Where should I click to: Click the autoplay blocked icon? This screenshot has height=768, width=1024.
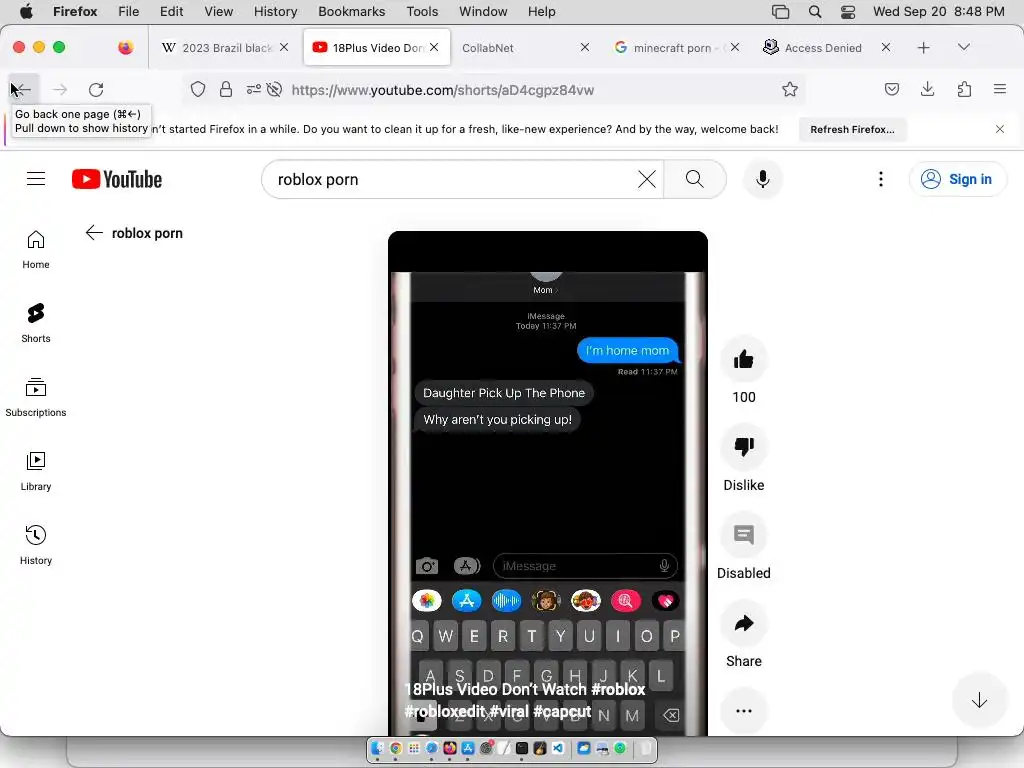point(274,89)
